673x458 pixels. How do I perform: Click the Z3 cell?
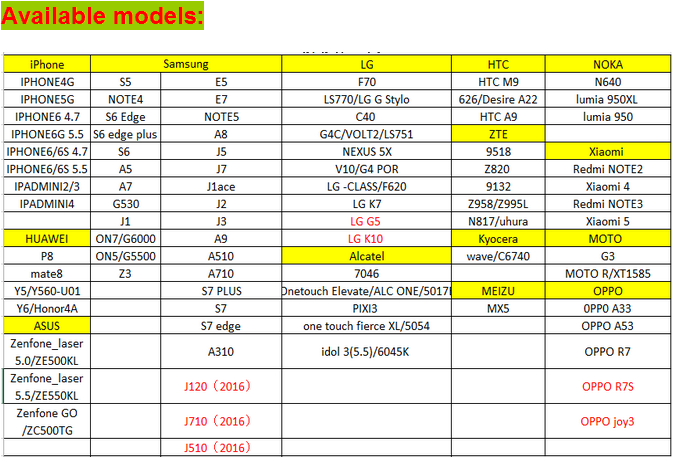tap(125, 273)
